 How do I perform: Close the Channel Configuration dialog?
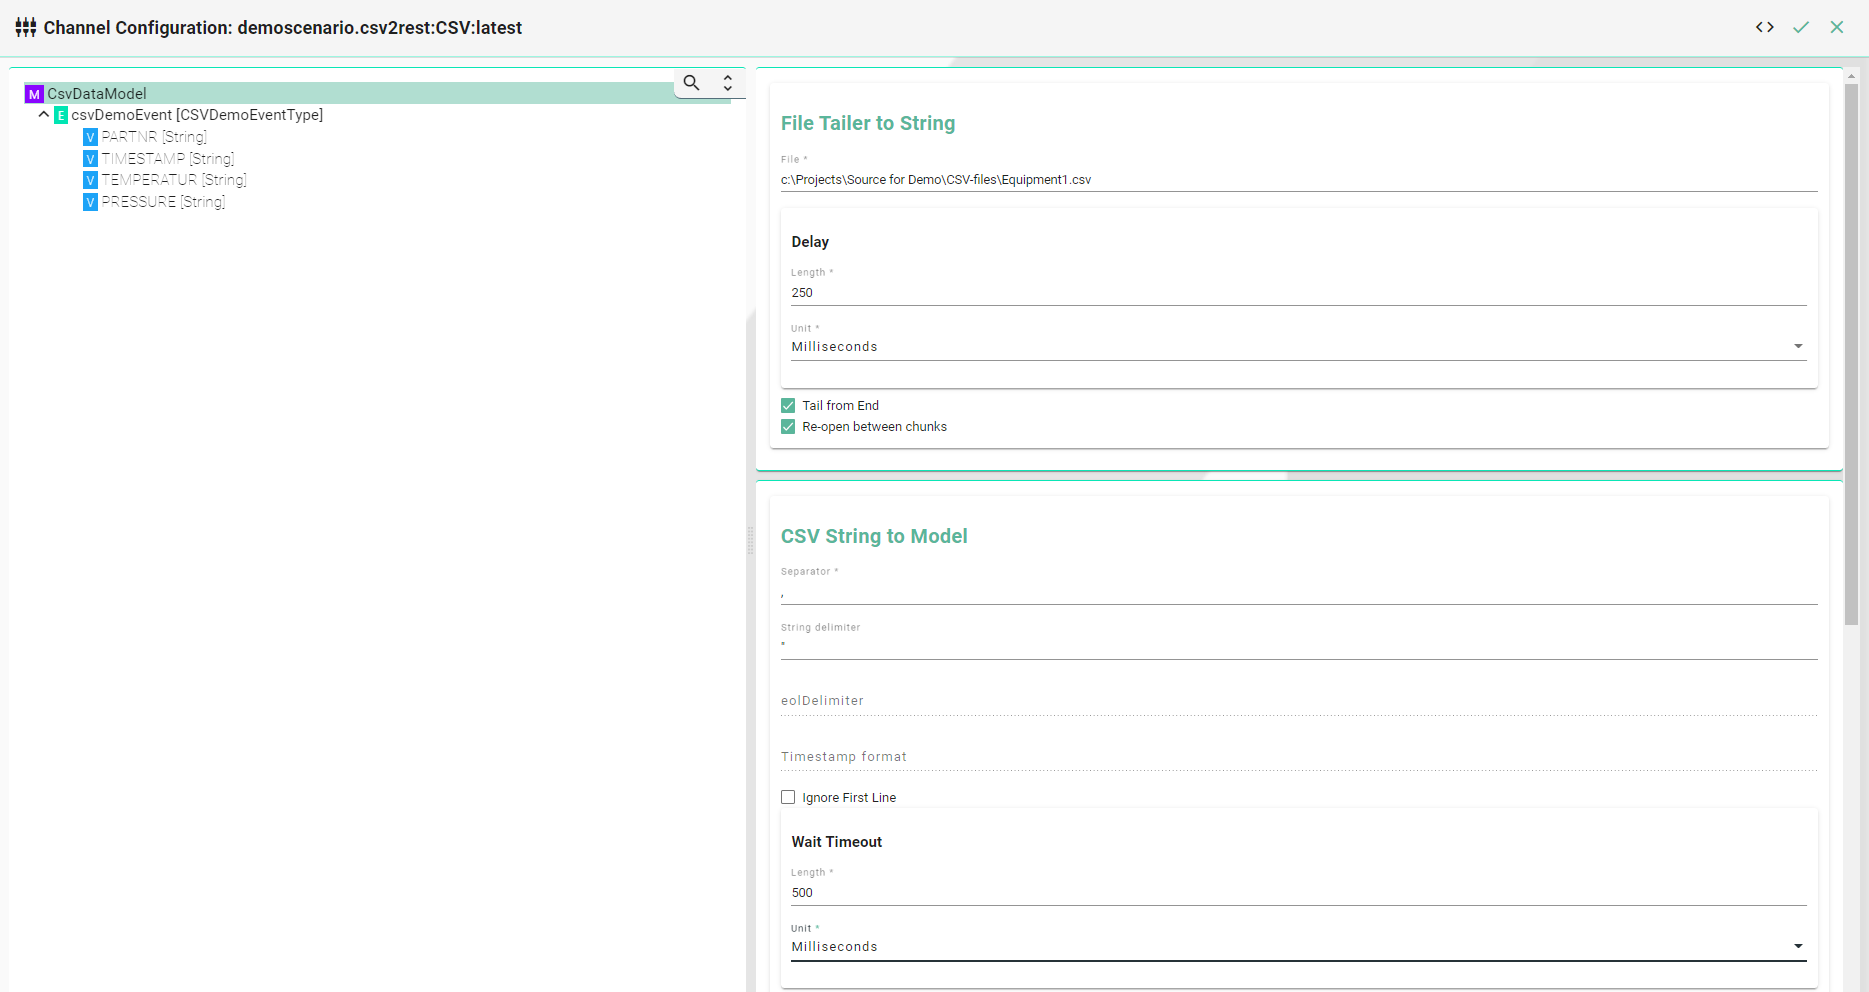[1837, 27]
